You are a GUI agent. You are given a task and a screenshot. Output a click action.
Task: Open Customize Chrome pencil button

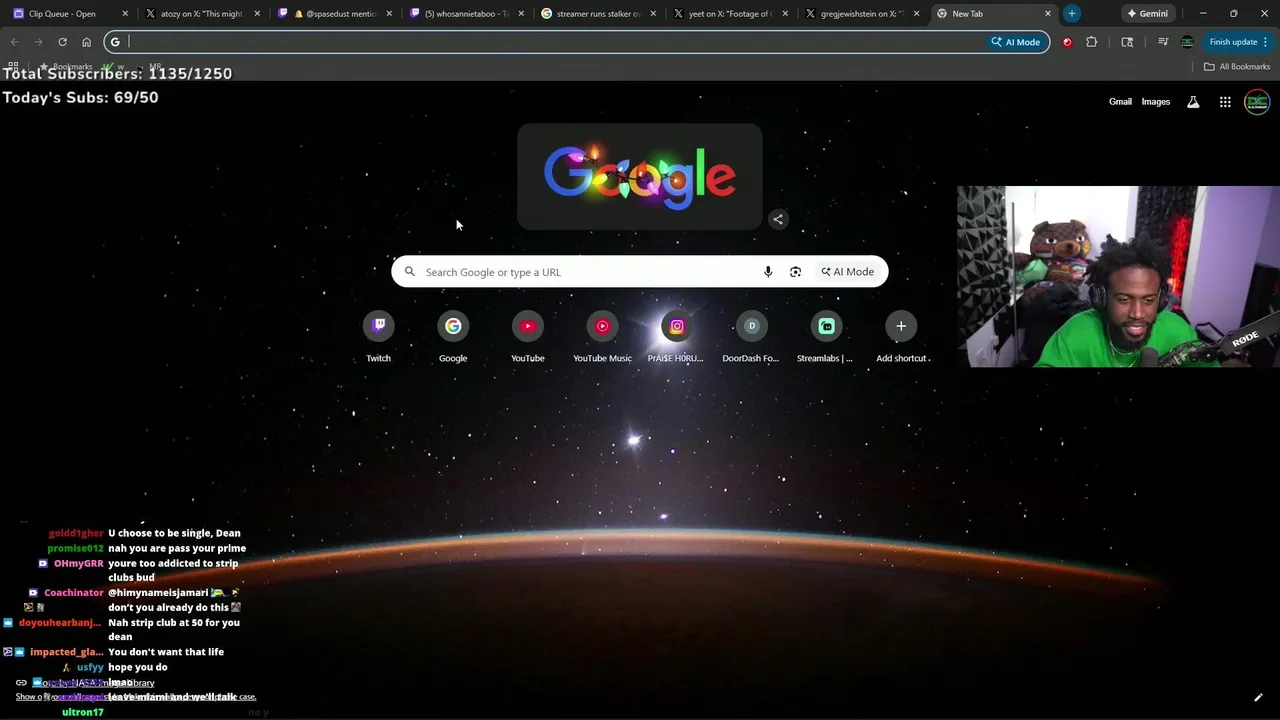tap(1258, 698)
